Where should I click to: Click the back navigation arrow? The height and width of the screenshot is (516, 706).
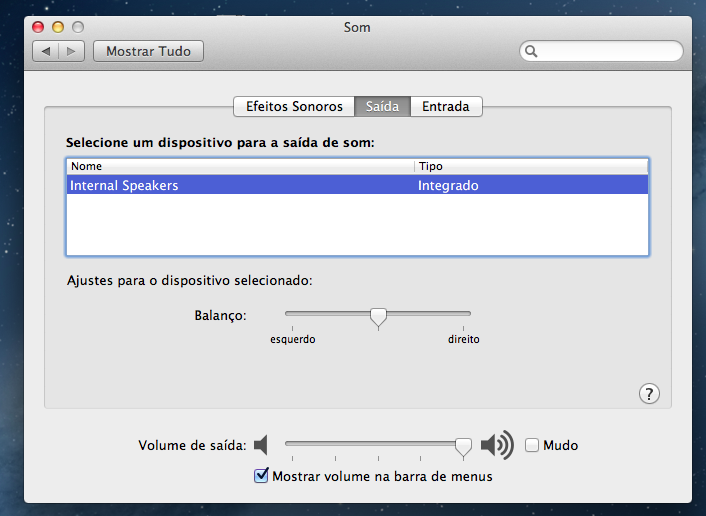46,51
